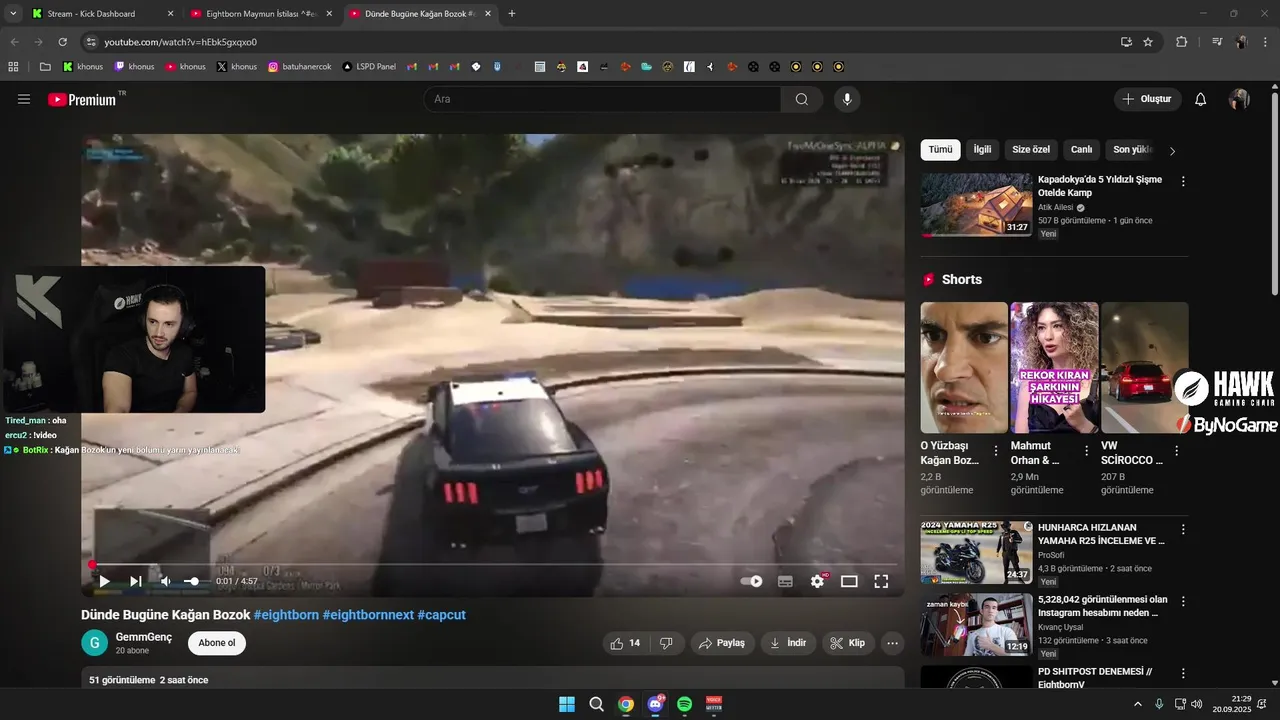Image resolution: width=1280 pixels, height=720 pixels.
Task: Open the account avatar menu
Action: coord(1239,99)
